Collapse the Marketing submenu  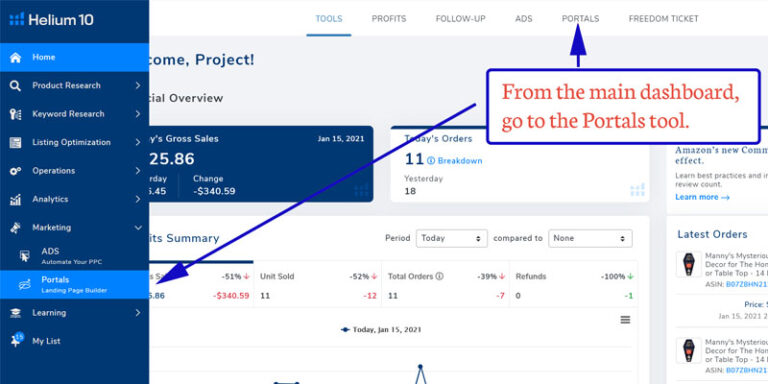138,228
